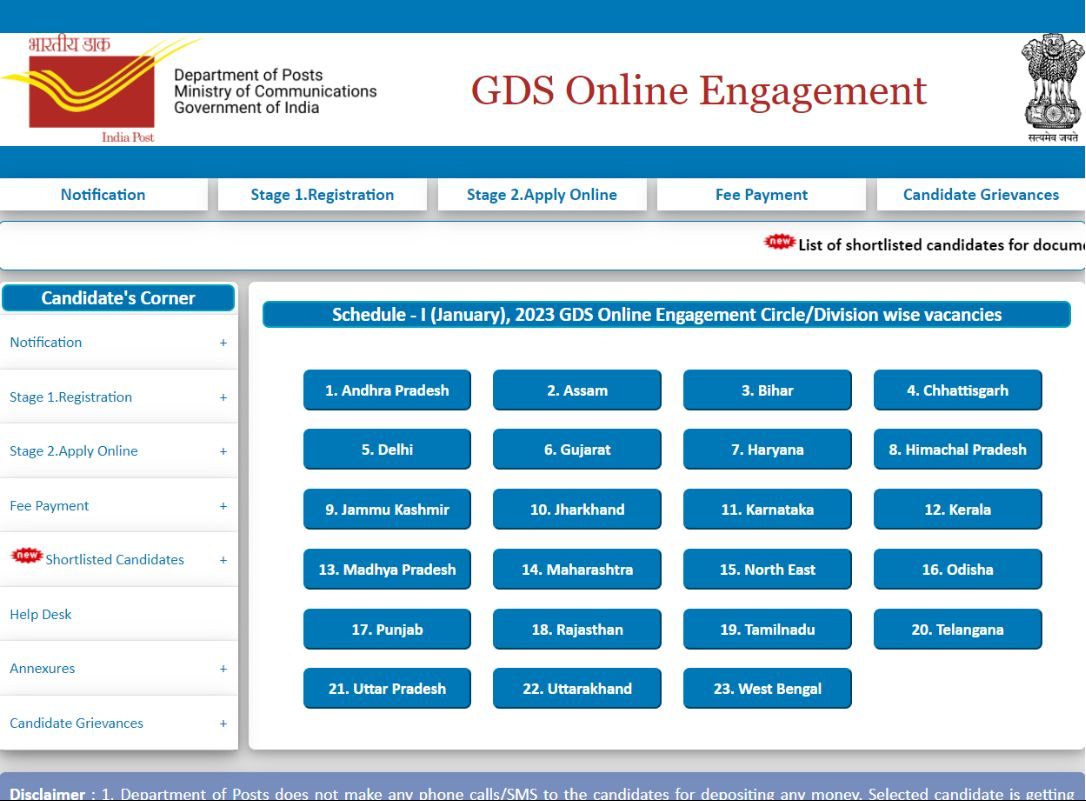Viewport: 1086px width, 801px height.
Task: Click the 12. Kerala button
Action: click(958, 510)
